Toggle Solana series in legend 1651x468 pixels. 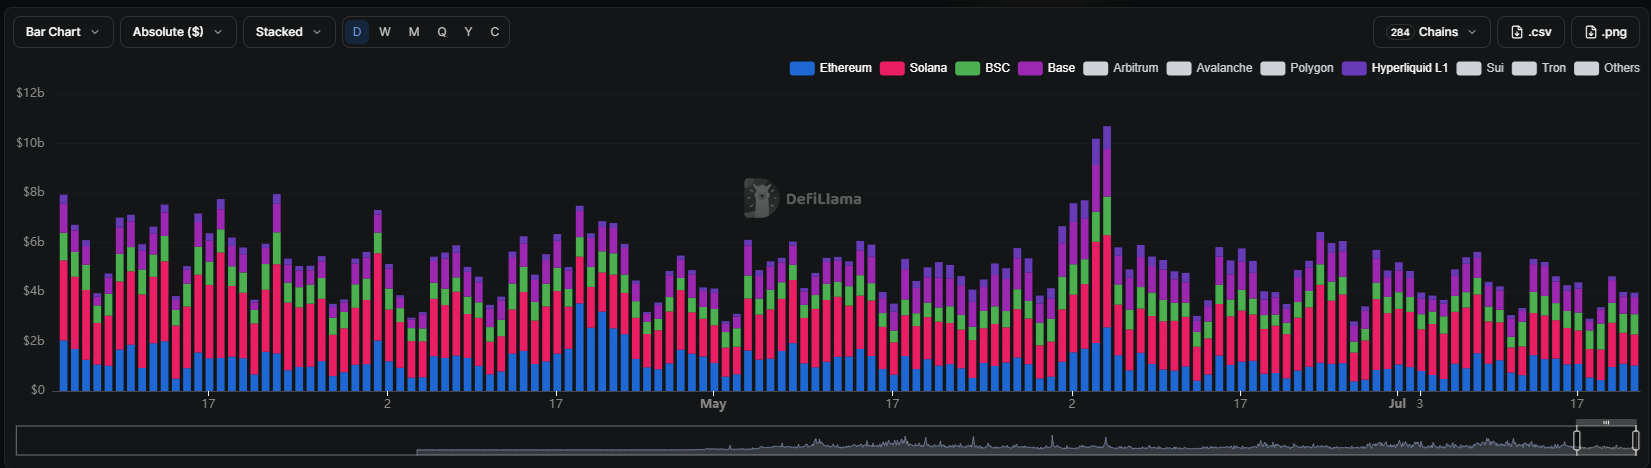point(913,68)
